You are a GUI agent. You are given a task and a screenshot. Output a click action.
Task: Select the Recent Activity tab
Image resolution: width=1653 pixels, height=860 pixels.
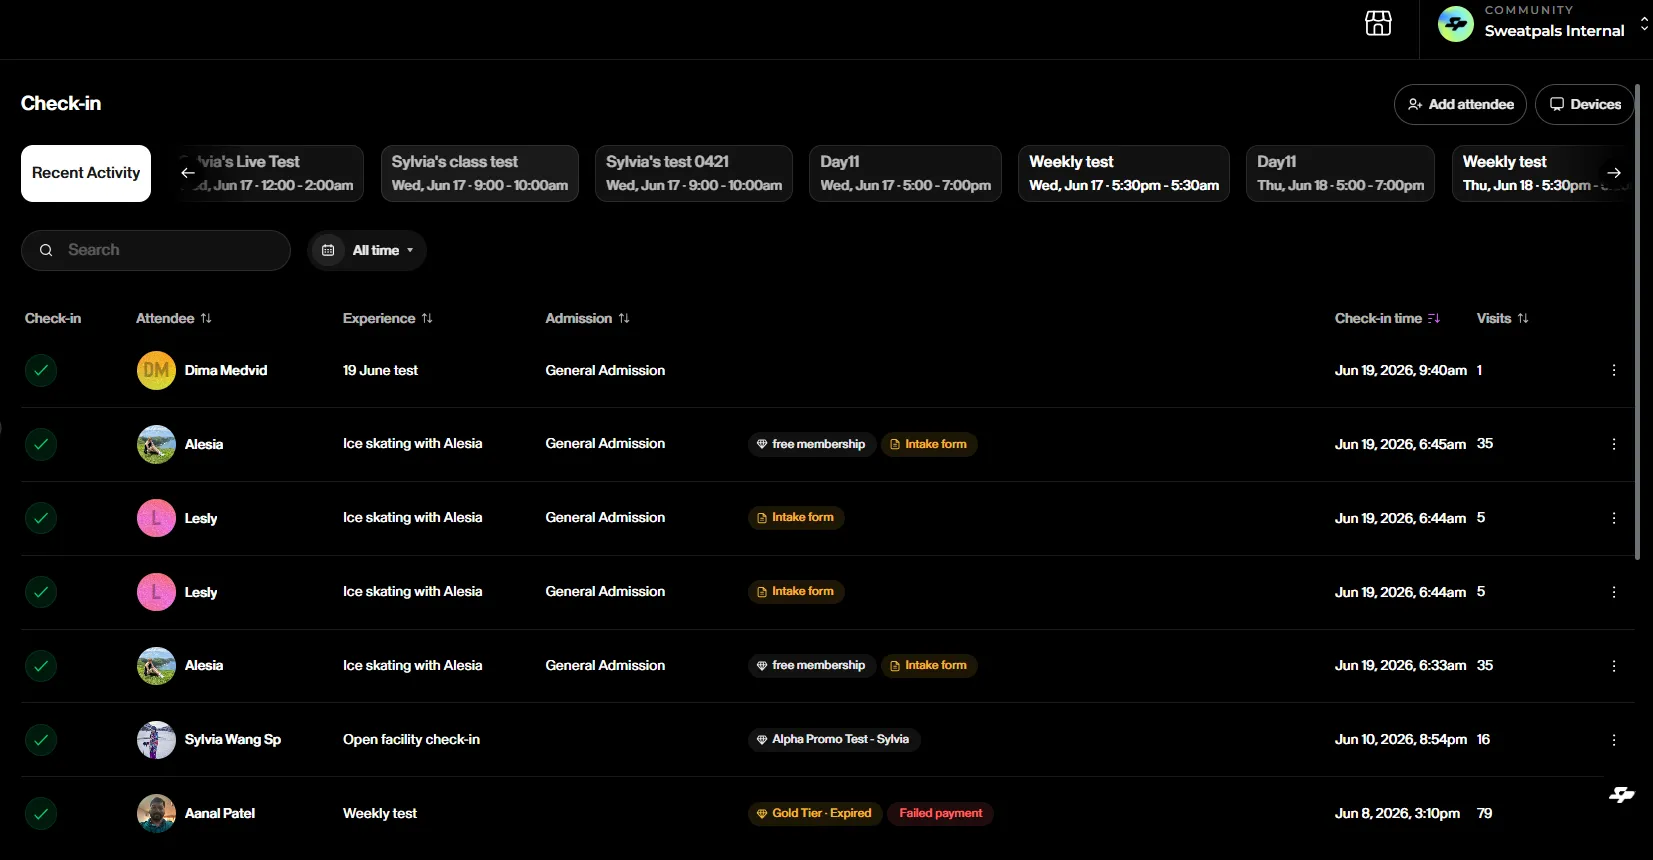(86, 173)
